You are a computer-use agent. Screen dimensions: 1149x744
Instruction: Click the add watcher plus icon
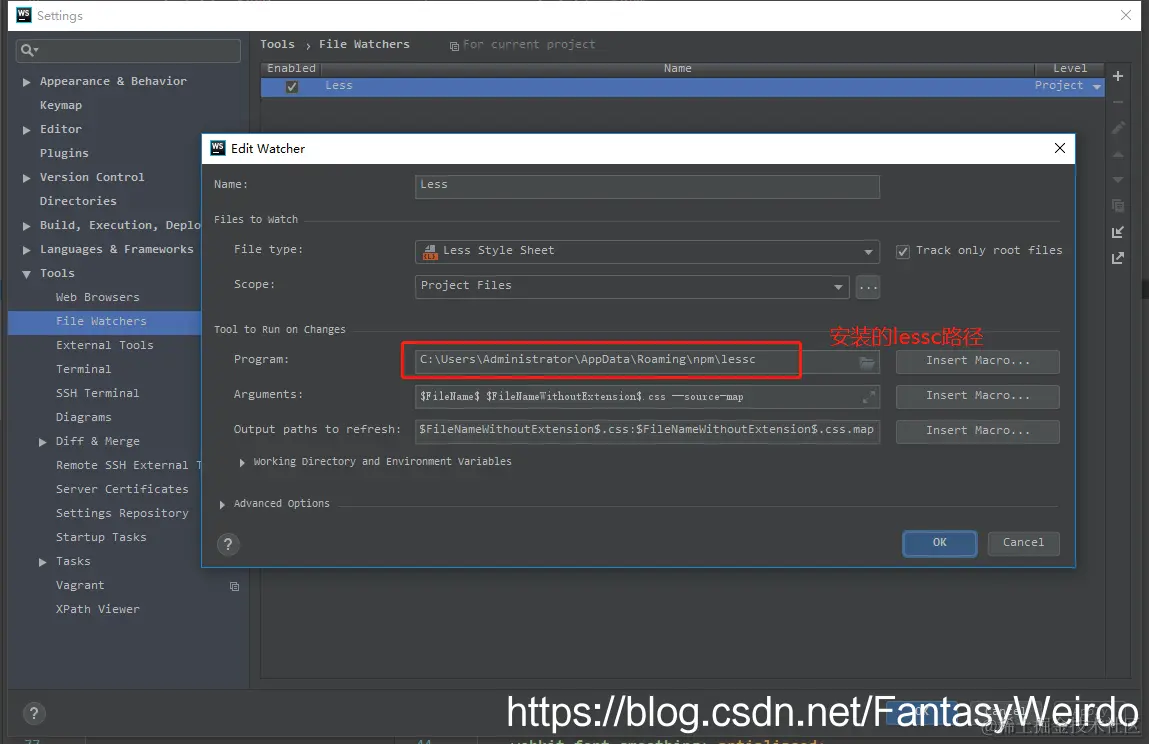tap(1117, 76)
